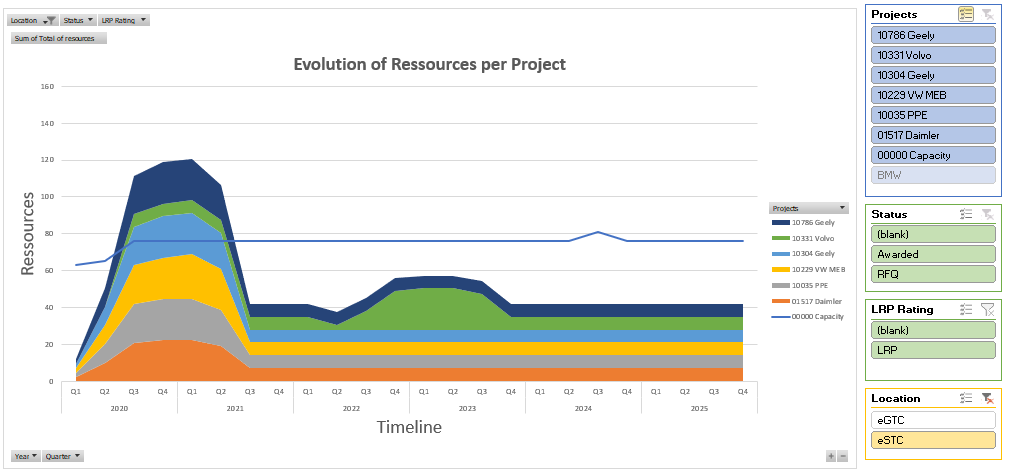Toggle 10786 Geely in Projects slicer
The height and width of the screenshot is (475, 1010).
[933, 35]
